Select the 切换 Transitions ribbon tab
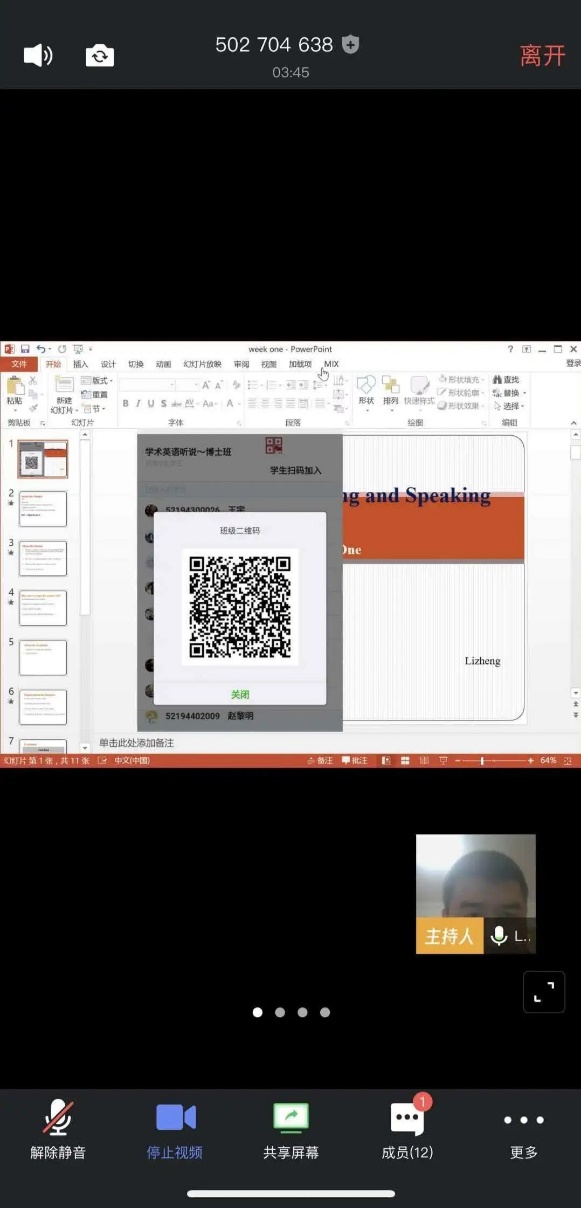This screenshot has width=581, height=1208. point(136,364)
